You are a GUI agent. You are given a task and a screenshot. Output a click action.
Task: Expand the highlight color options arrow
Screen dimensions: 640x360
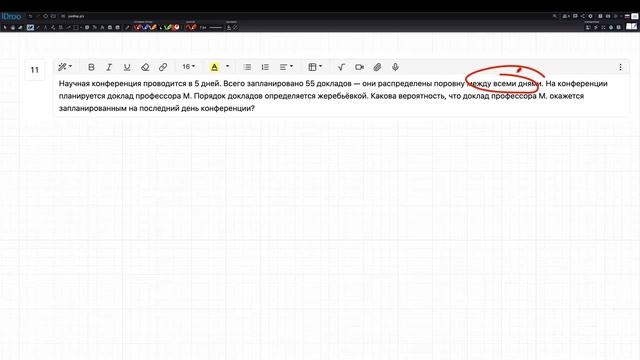[227, 67]
